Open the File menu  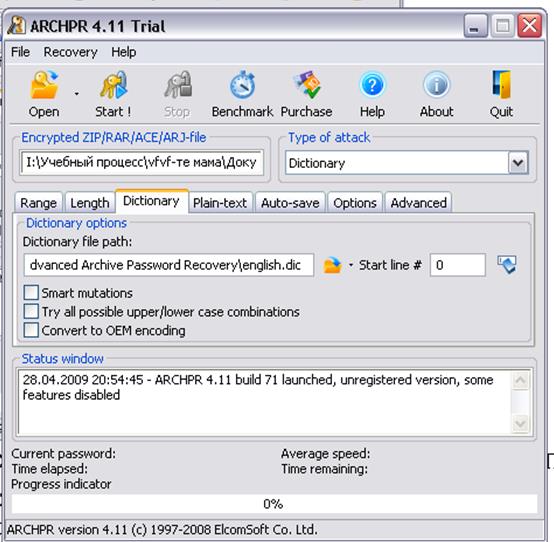tap(20, 52)
